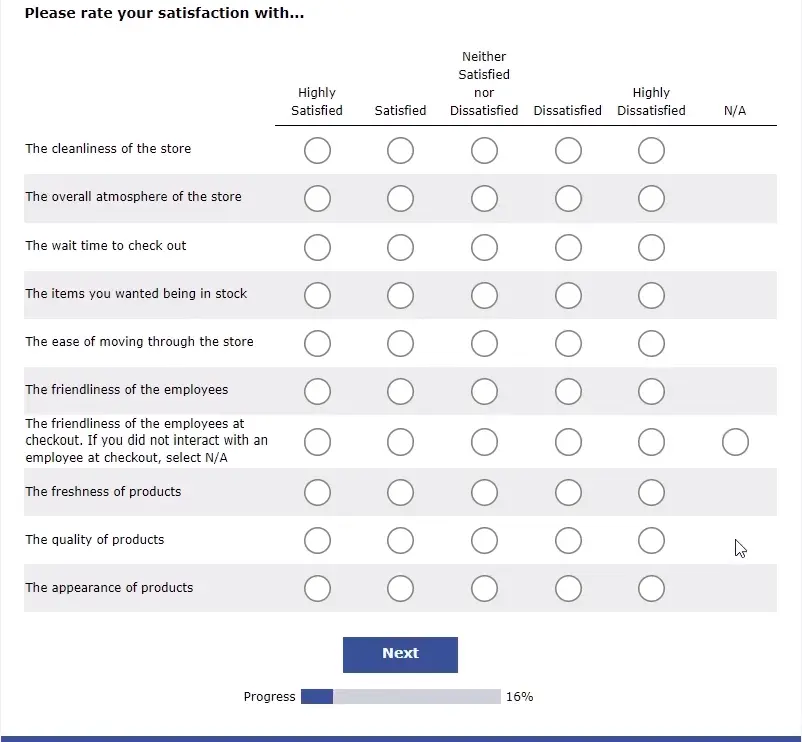Select Highly Dissatisfied for store cleanliness
802x742 pixels.
(651, 150)
